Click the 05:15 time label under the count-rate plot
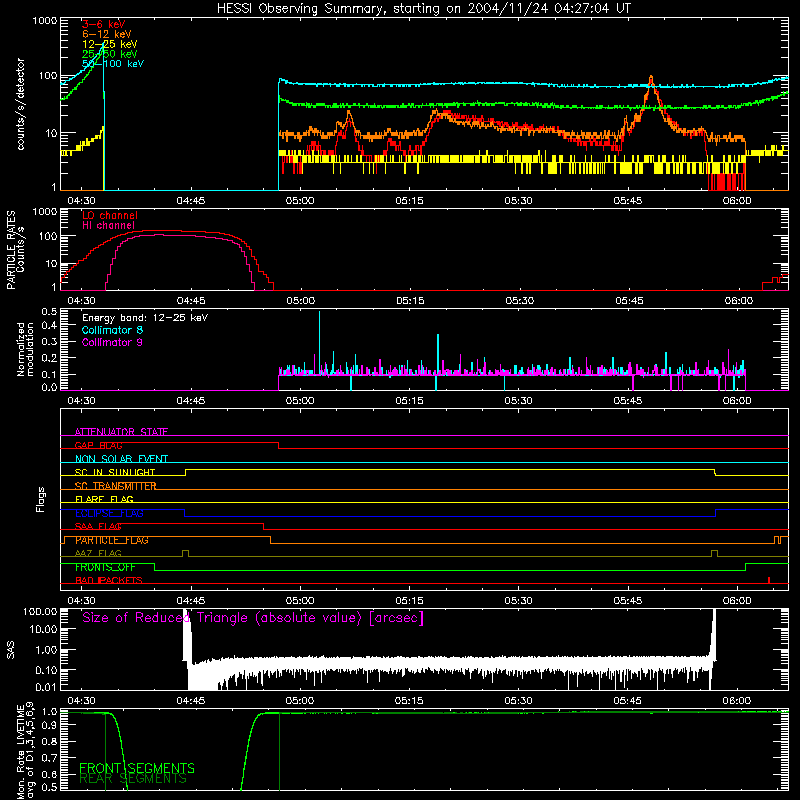 coord(409,201)
